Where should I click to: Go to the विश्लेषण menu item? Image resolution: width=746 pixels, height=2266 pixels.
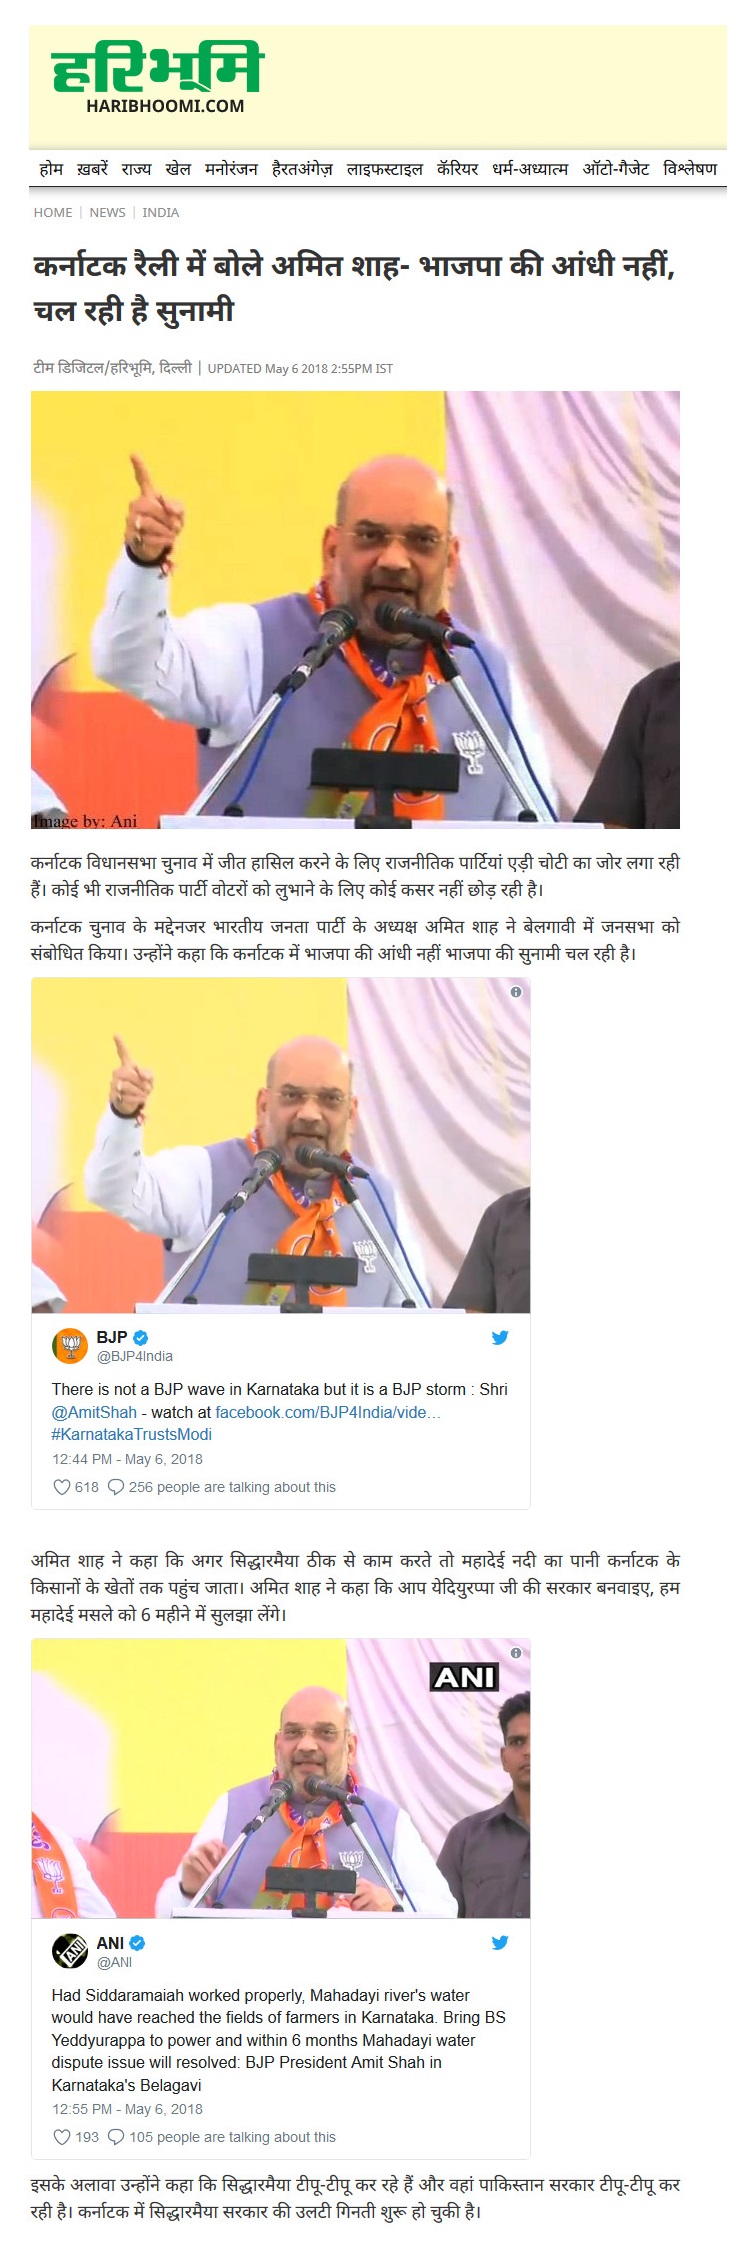point(690,169)
